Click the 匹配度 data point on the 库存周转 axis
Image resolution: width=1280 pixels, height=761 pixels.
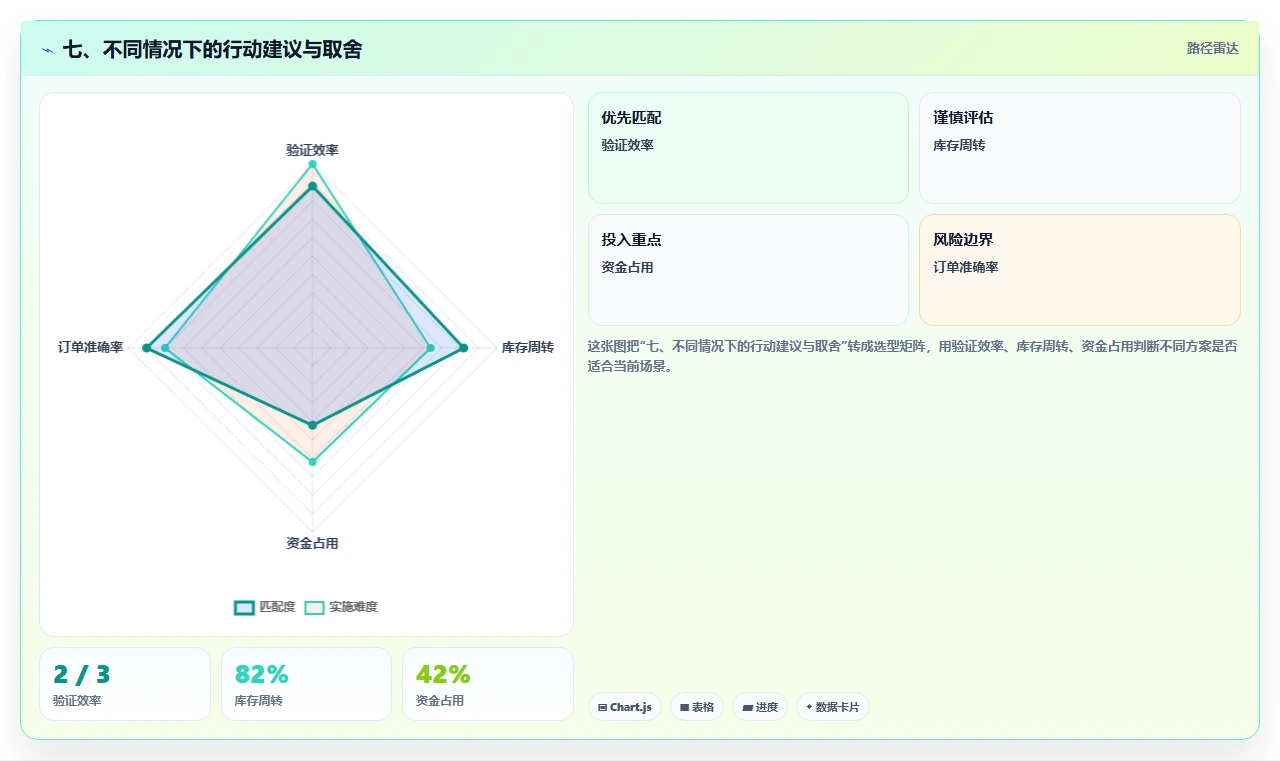tap(463, 348)
